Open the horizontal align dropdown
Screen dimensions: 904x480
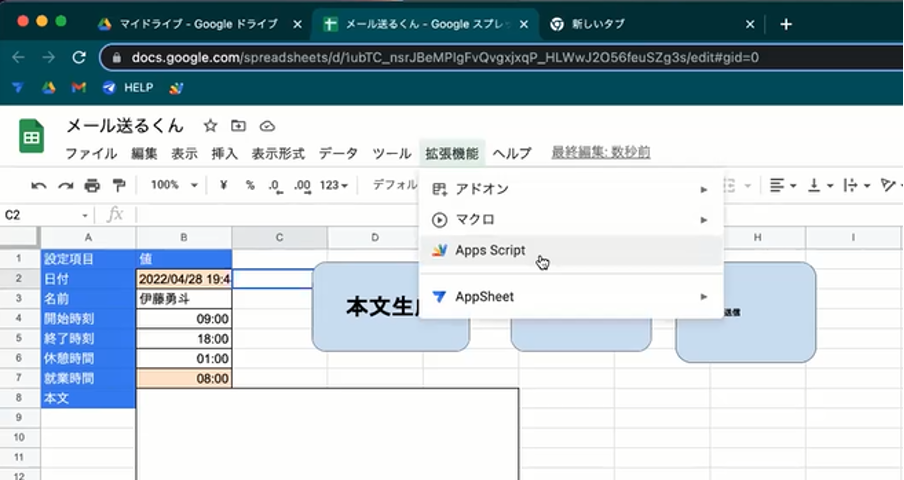[x=783, y=186]
